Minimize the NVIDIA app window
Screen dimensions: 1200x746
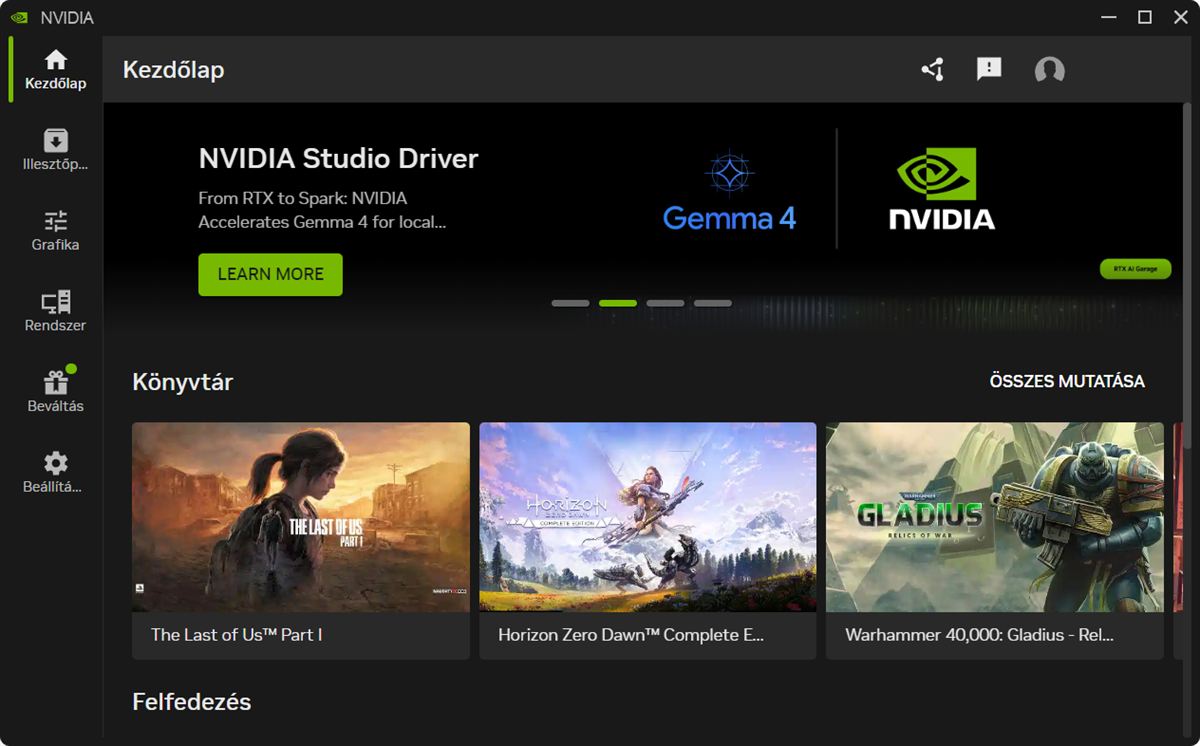pyautogui.click(x=1108, y=17)
